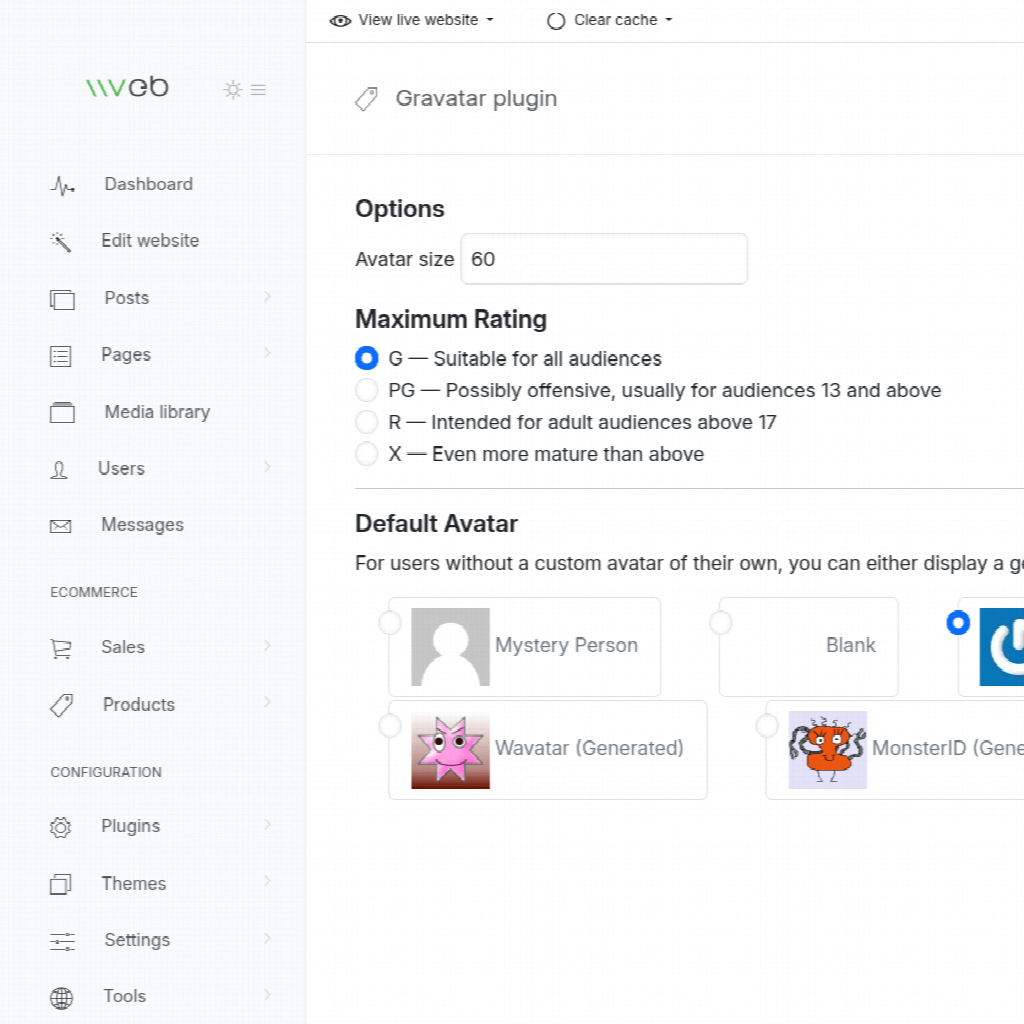Screen dimensions: 1024x1024
Task: Open the Themes menu item
Action: [133, 884]
